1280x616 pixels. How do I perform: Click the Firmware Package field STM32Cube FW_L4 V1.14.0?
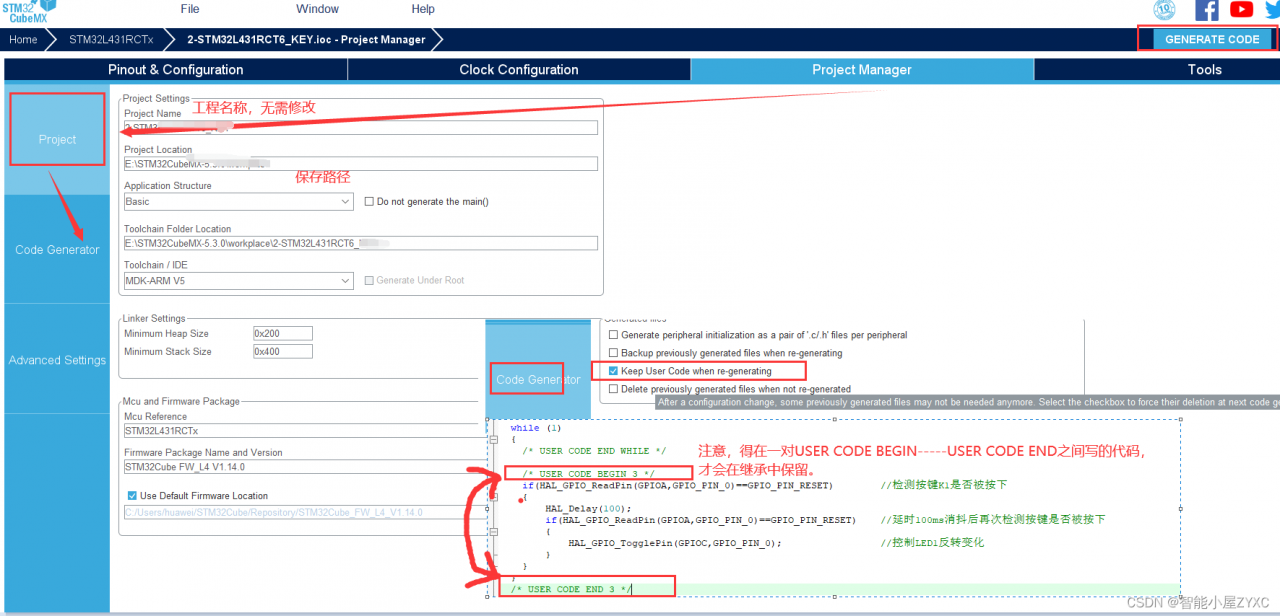click(304, 467)
